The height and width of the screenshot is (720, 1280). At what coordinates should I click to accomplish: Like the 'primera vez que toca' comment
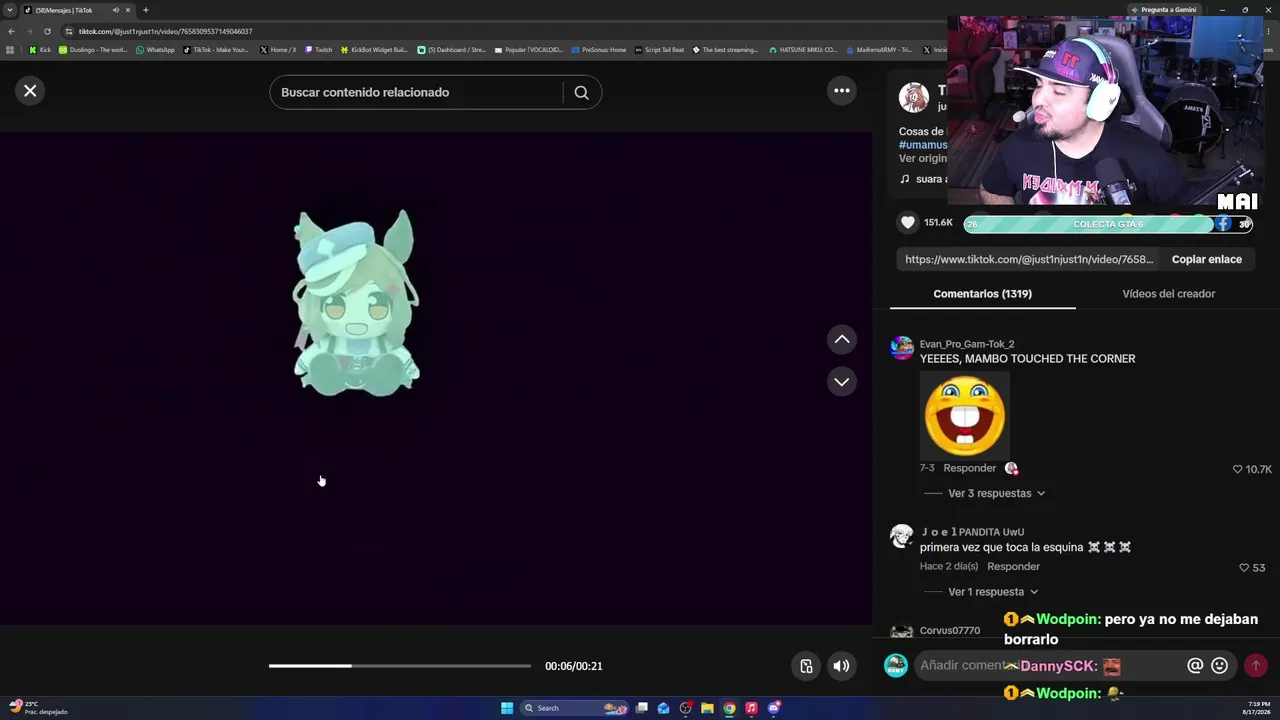coord(1244,567)
